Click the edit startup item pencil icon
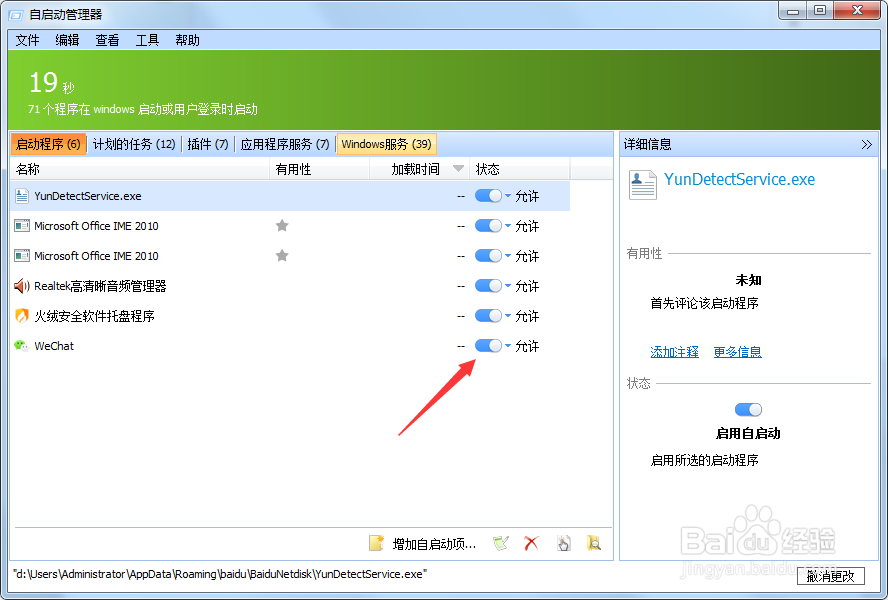This screenshot has height=600, width=888. tap(501, 543)
